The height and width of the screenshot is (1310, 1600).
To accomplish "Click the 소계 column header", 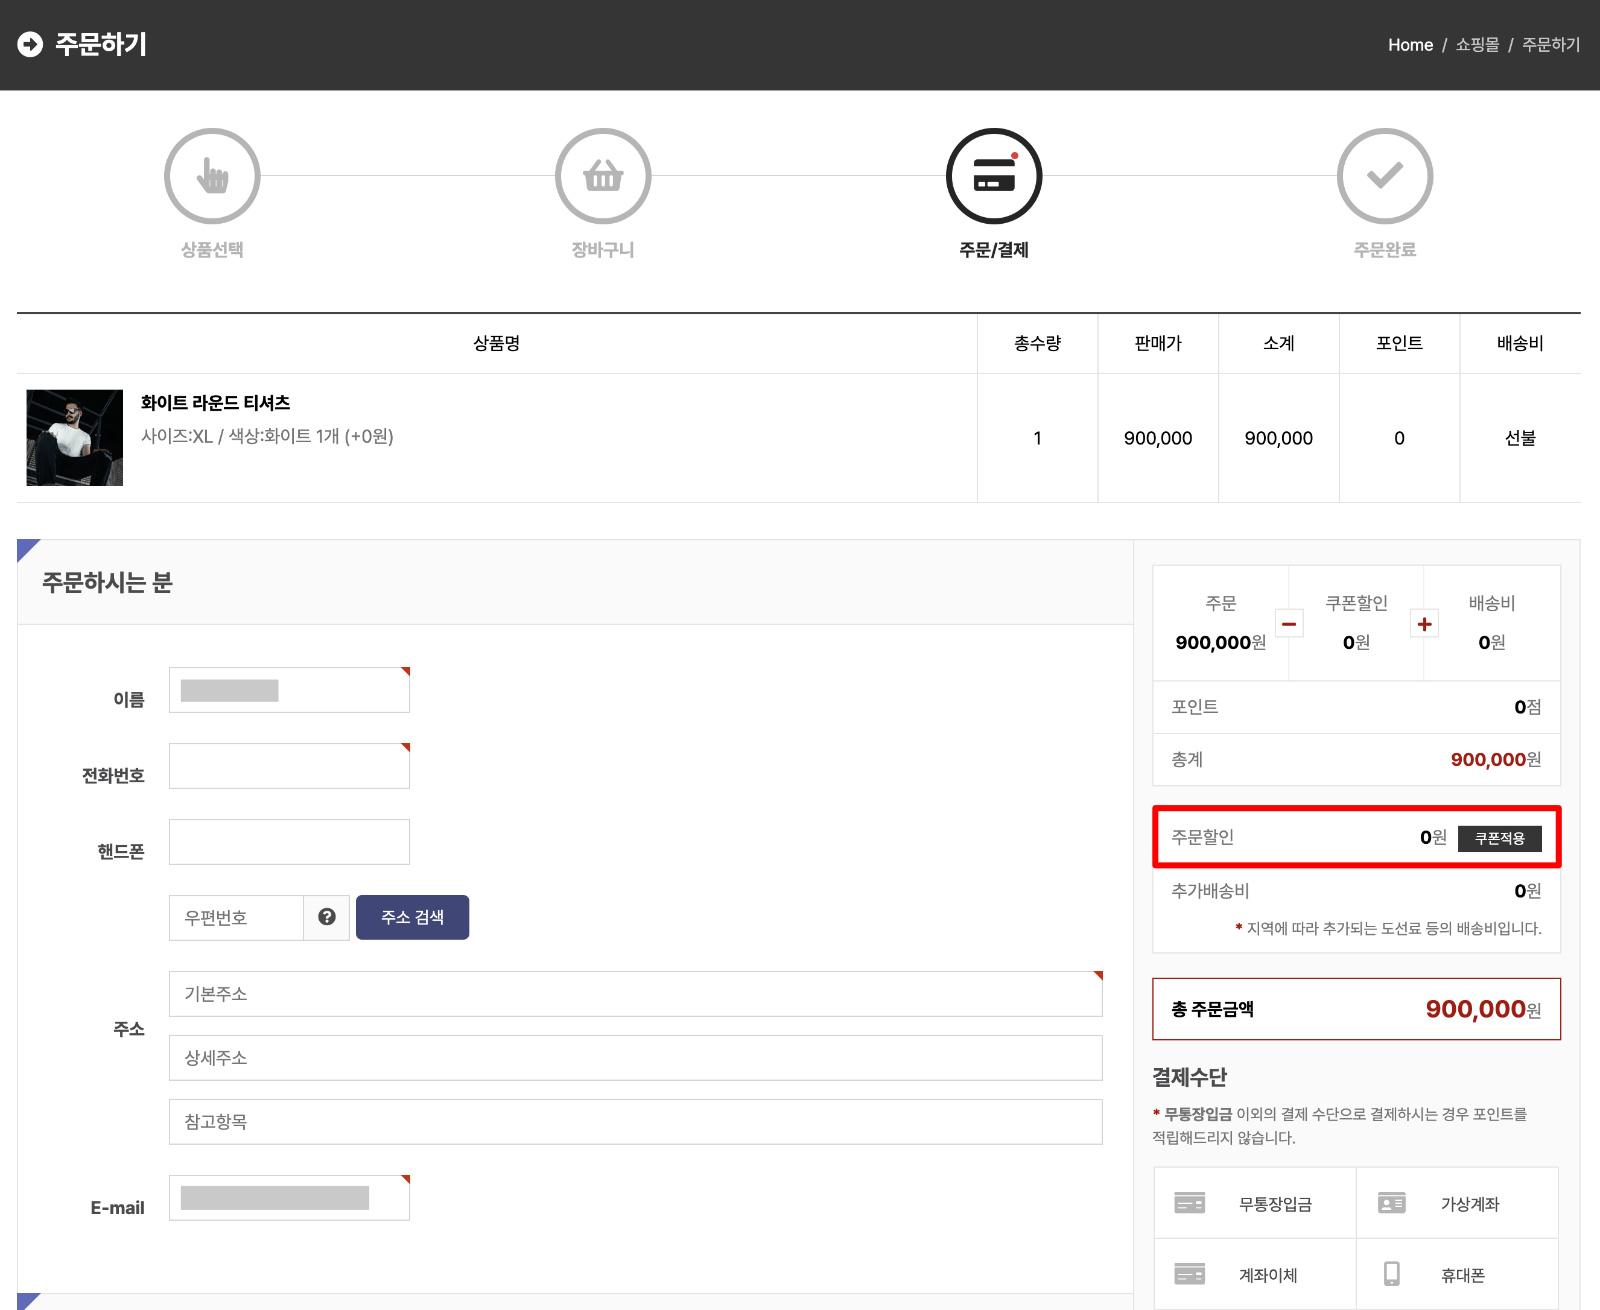I will point(1279,343).
